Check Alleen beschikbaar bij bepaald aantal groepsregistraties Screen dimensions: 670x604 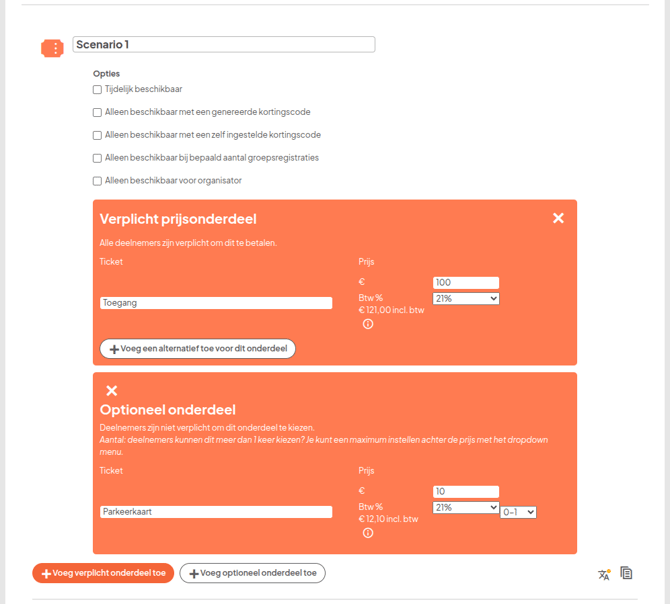coord(98,158)
